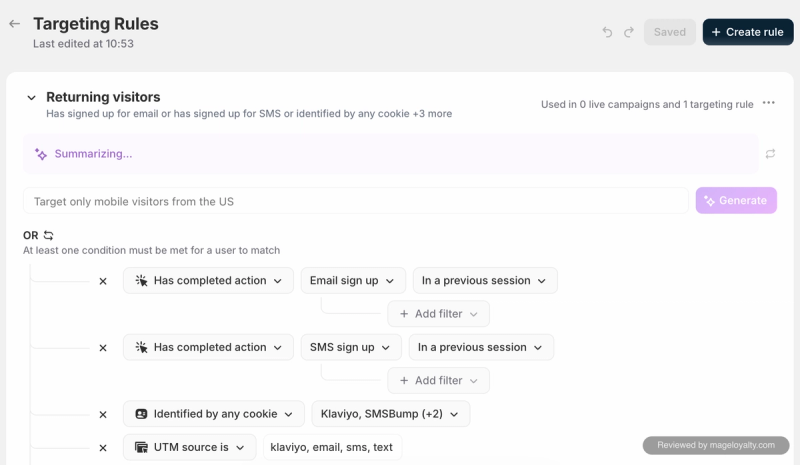The height and width of the screenshot is (465, 800).
Task: Open the SMS sign up dropdown
Action: pos(351,348)
